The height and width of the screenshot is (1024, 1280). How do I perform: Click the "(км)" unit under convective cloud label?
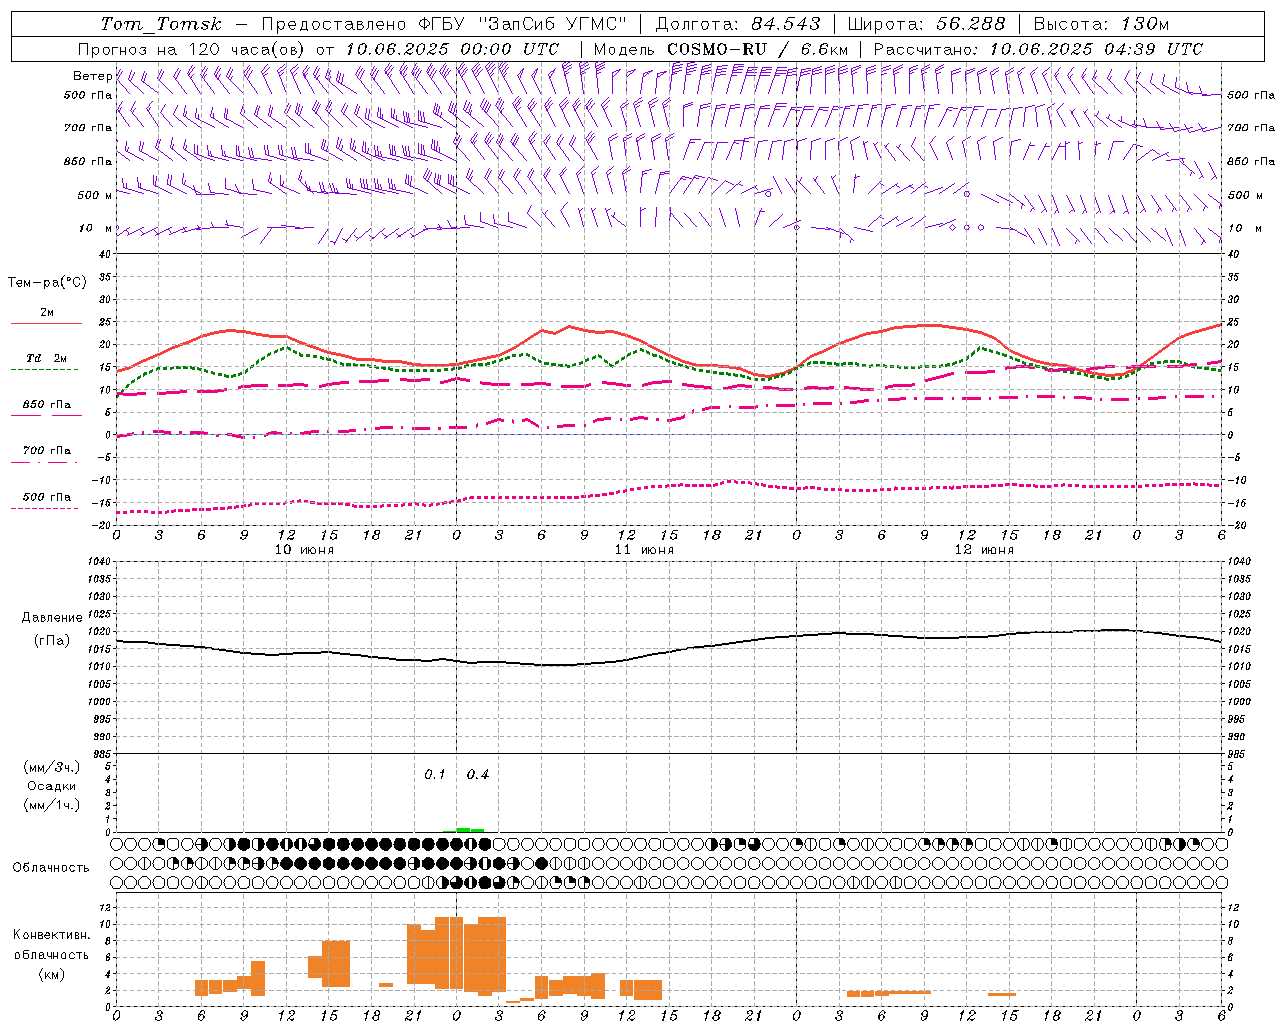click(x=52, y=974)
